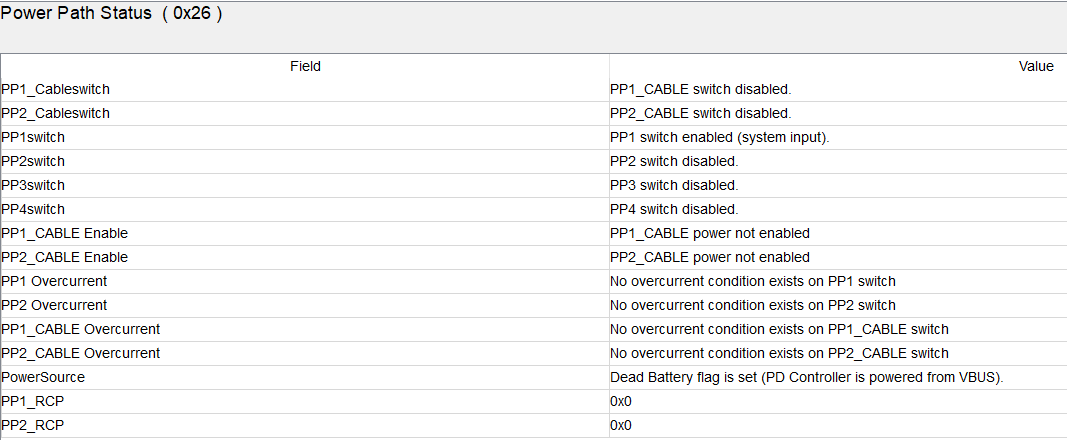This screenshot has height=440, width=1067.
Task: Select the PP4switch field cell
Action: pos(305,209)
